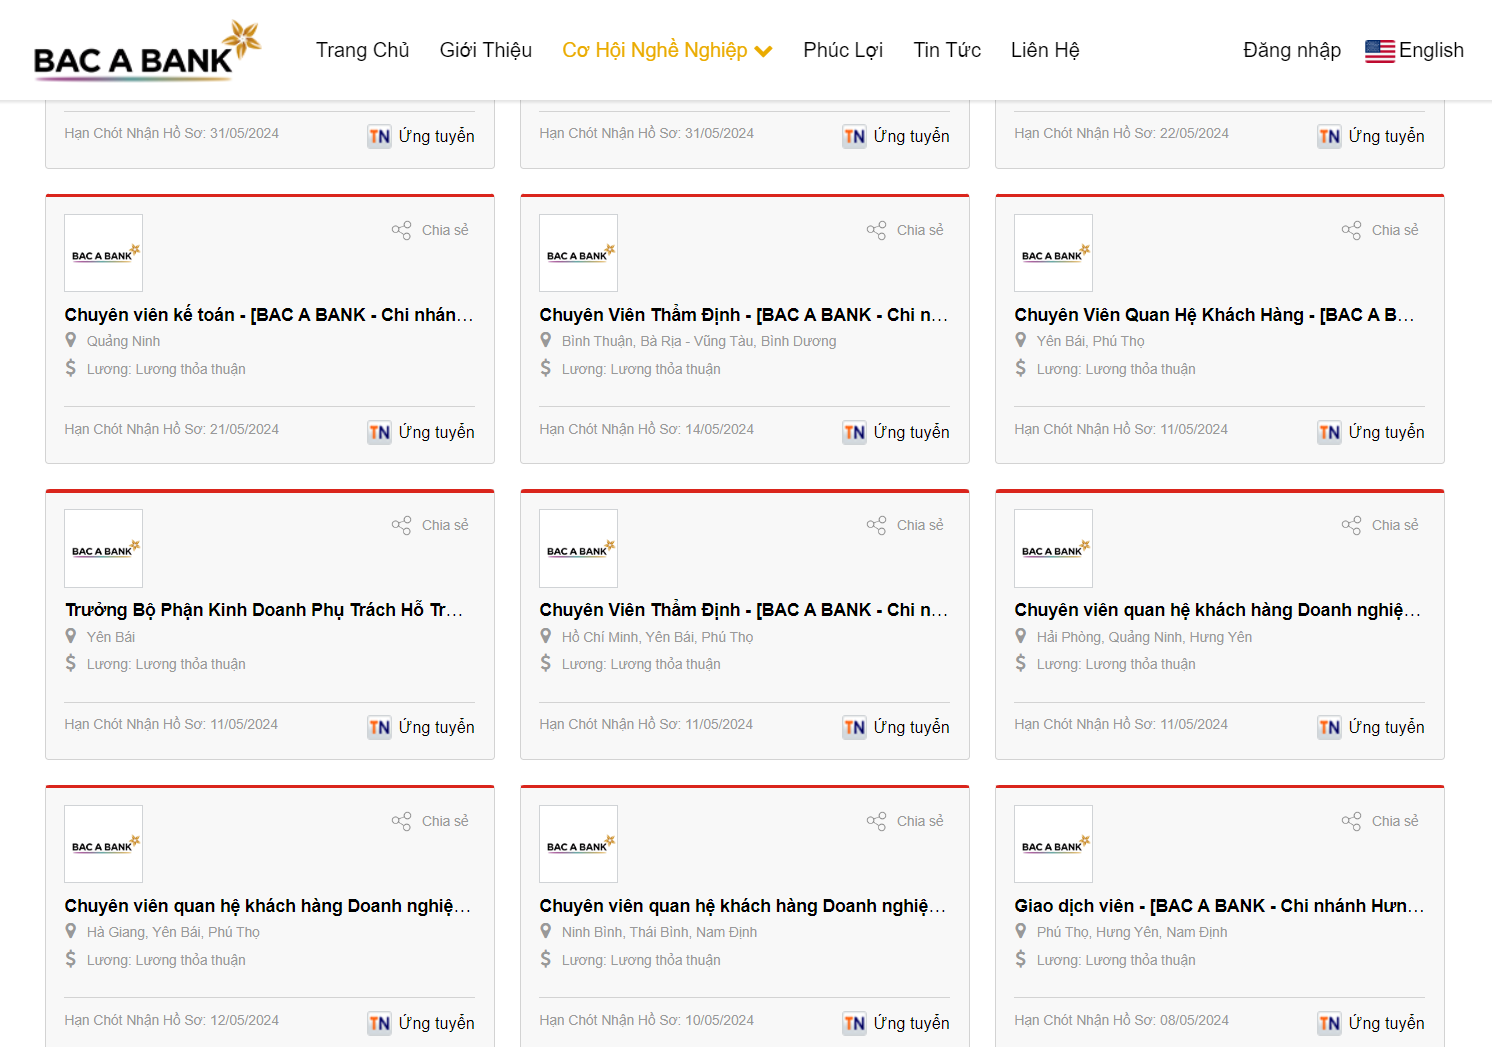Share the Doanh nghiệp job in Hải Phòng
Image resolution: width=1492 pixels, height=1047 pixels.
1380,525
